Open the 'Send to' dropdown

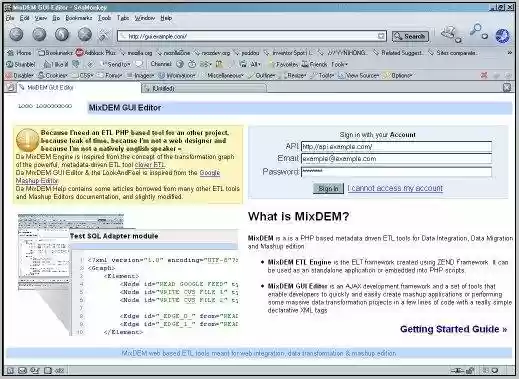[116, 64]
